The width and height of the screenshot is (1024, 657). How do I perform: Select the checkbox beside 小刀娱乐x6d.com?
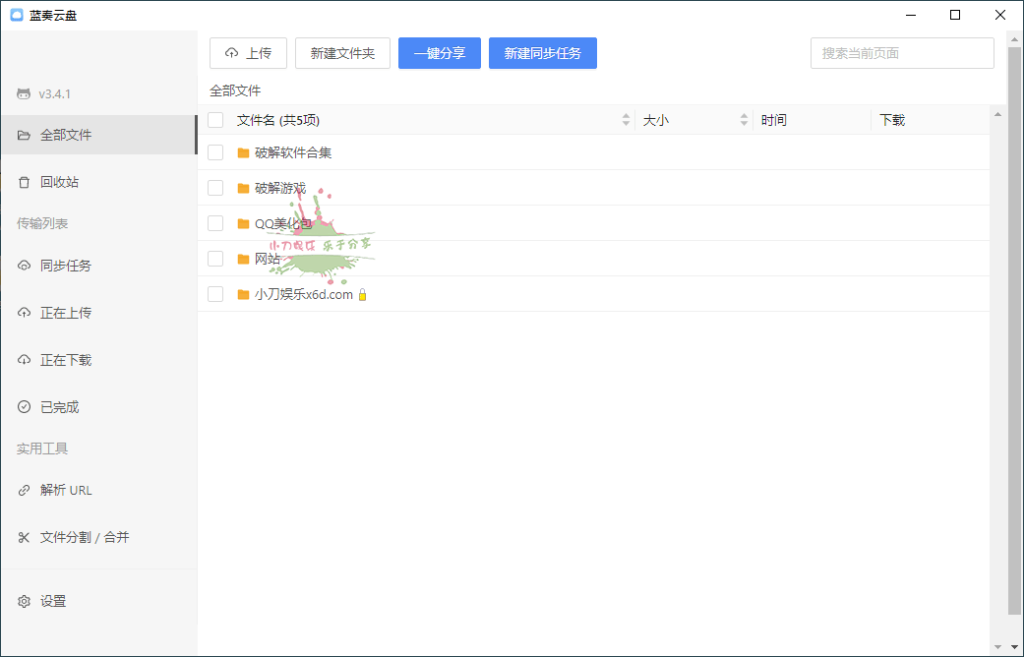[215, 294]
